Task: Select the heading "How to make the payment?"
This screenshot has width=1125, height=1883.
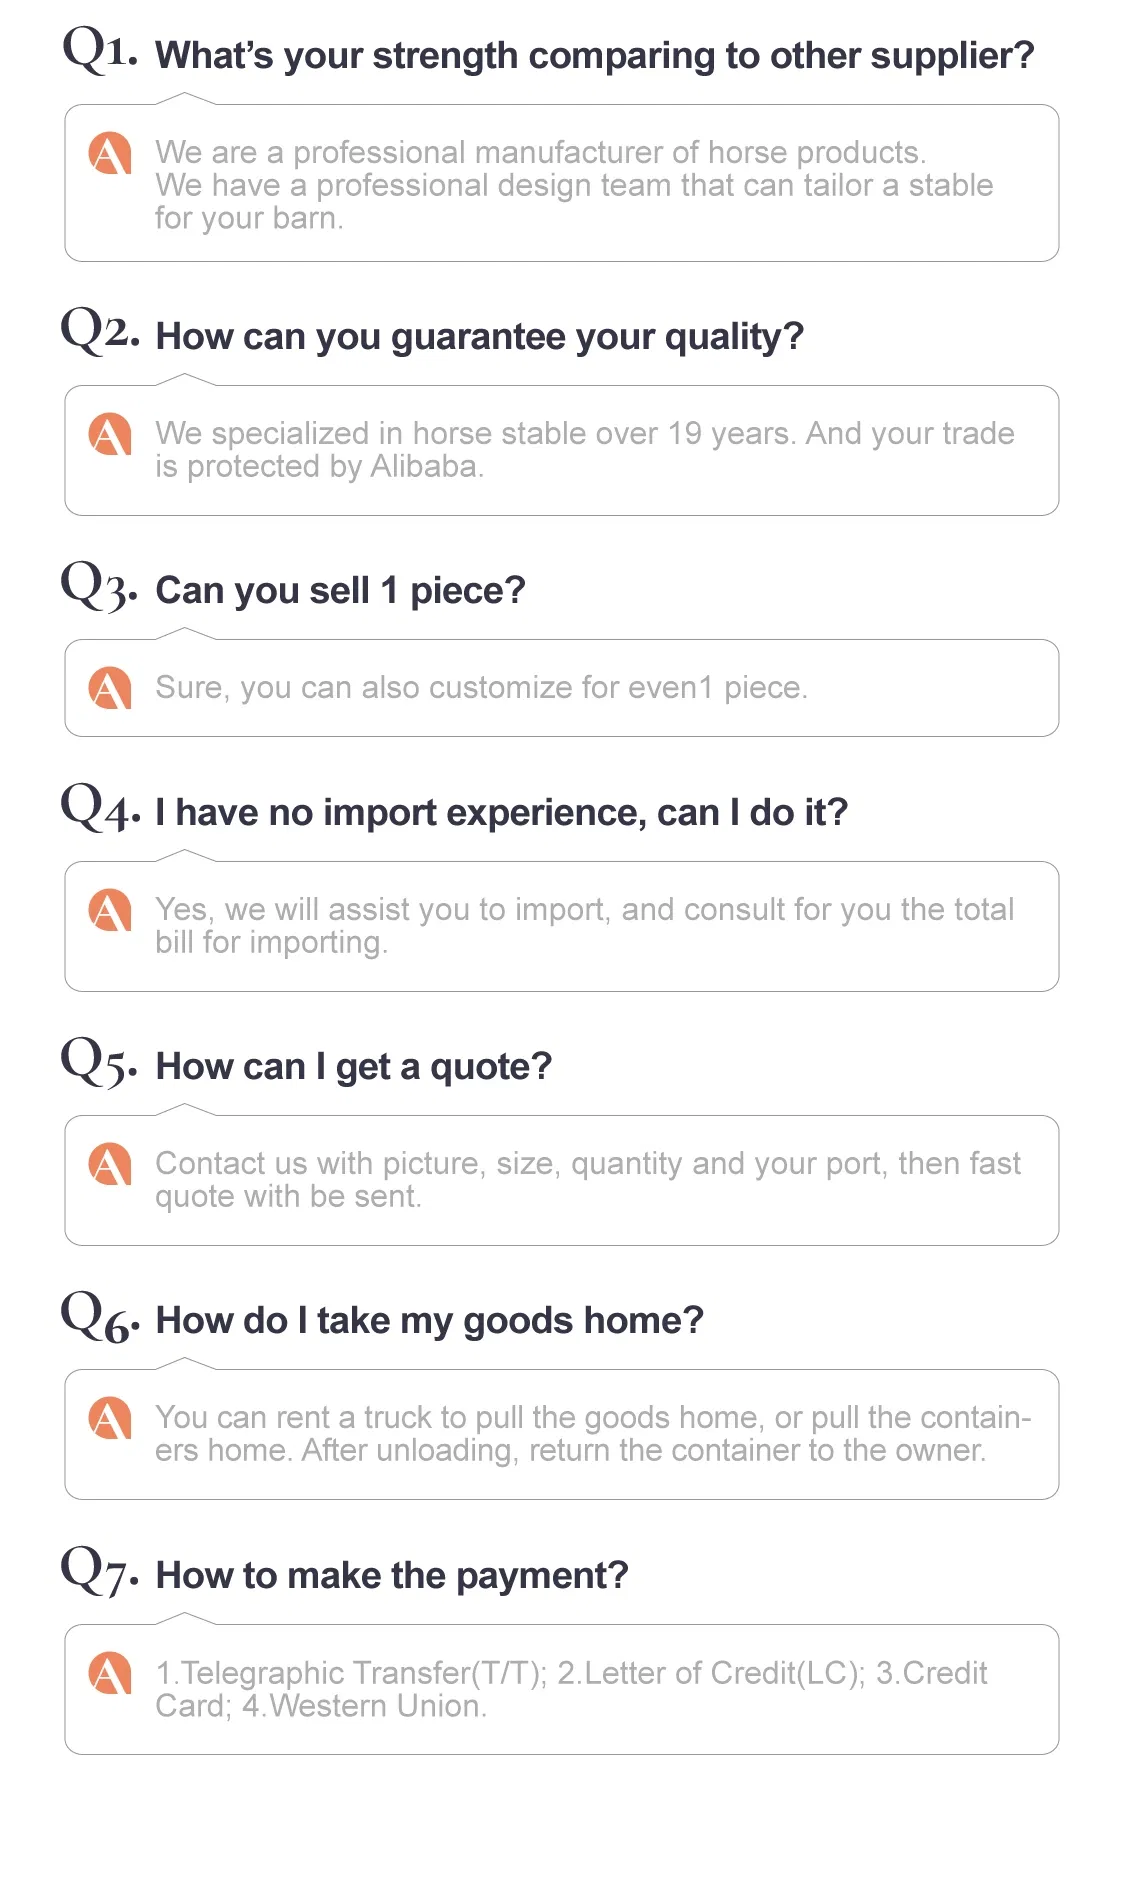Action: pyautogui.click(x=392, y=1576)
